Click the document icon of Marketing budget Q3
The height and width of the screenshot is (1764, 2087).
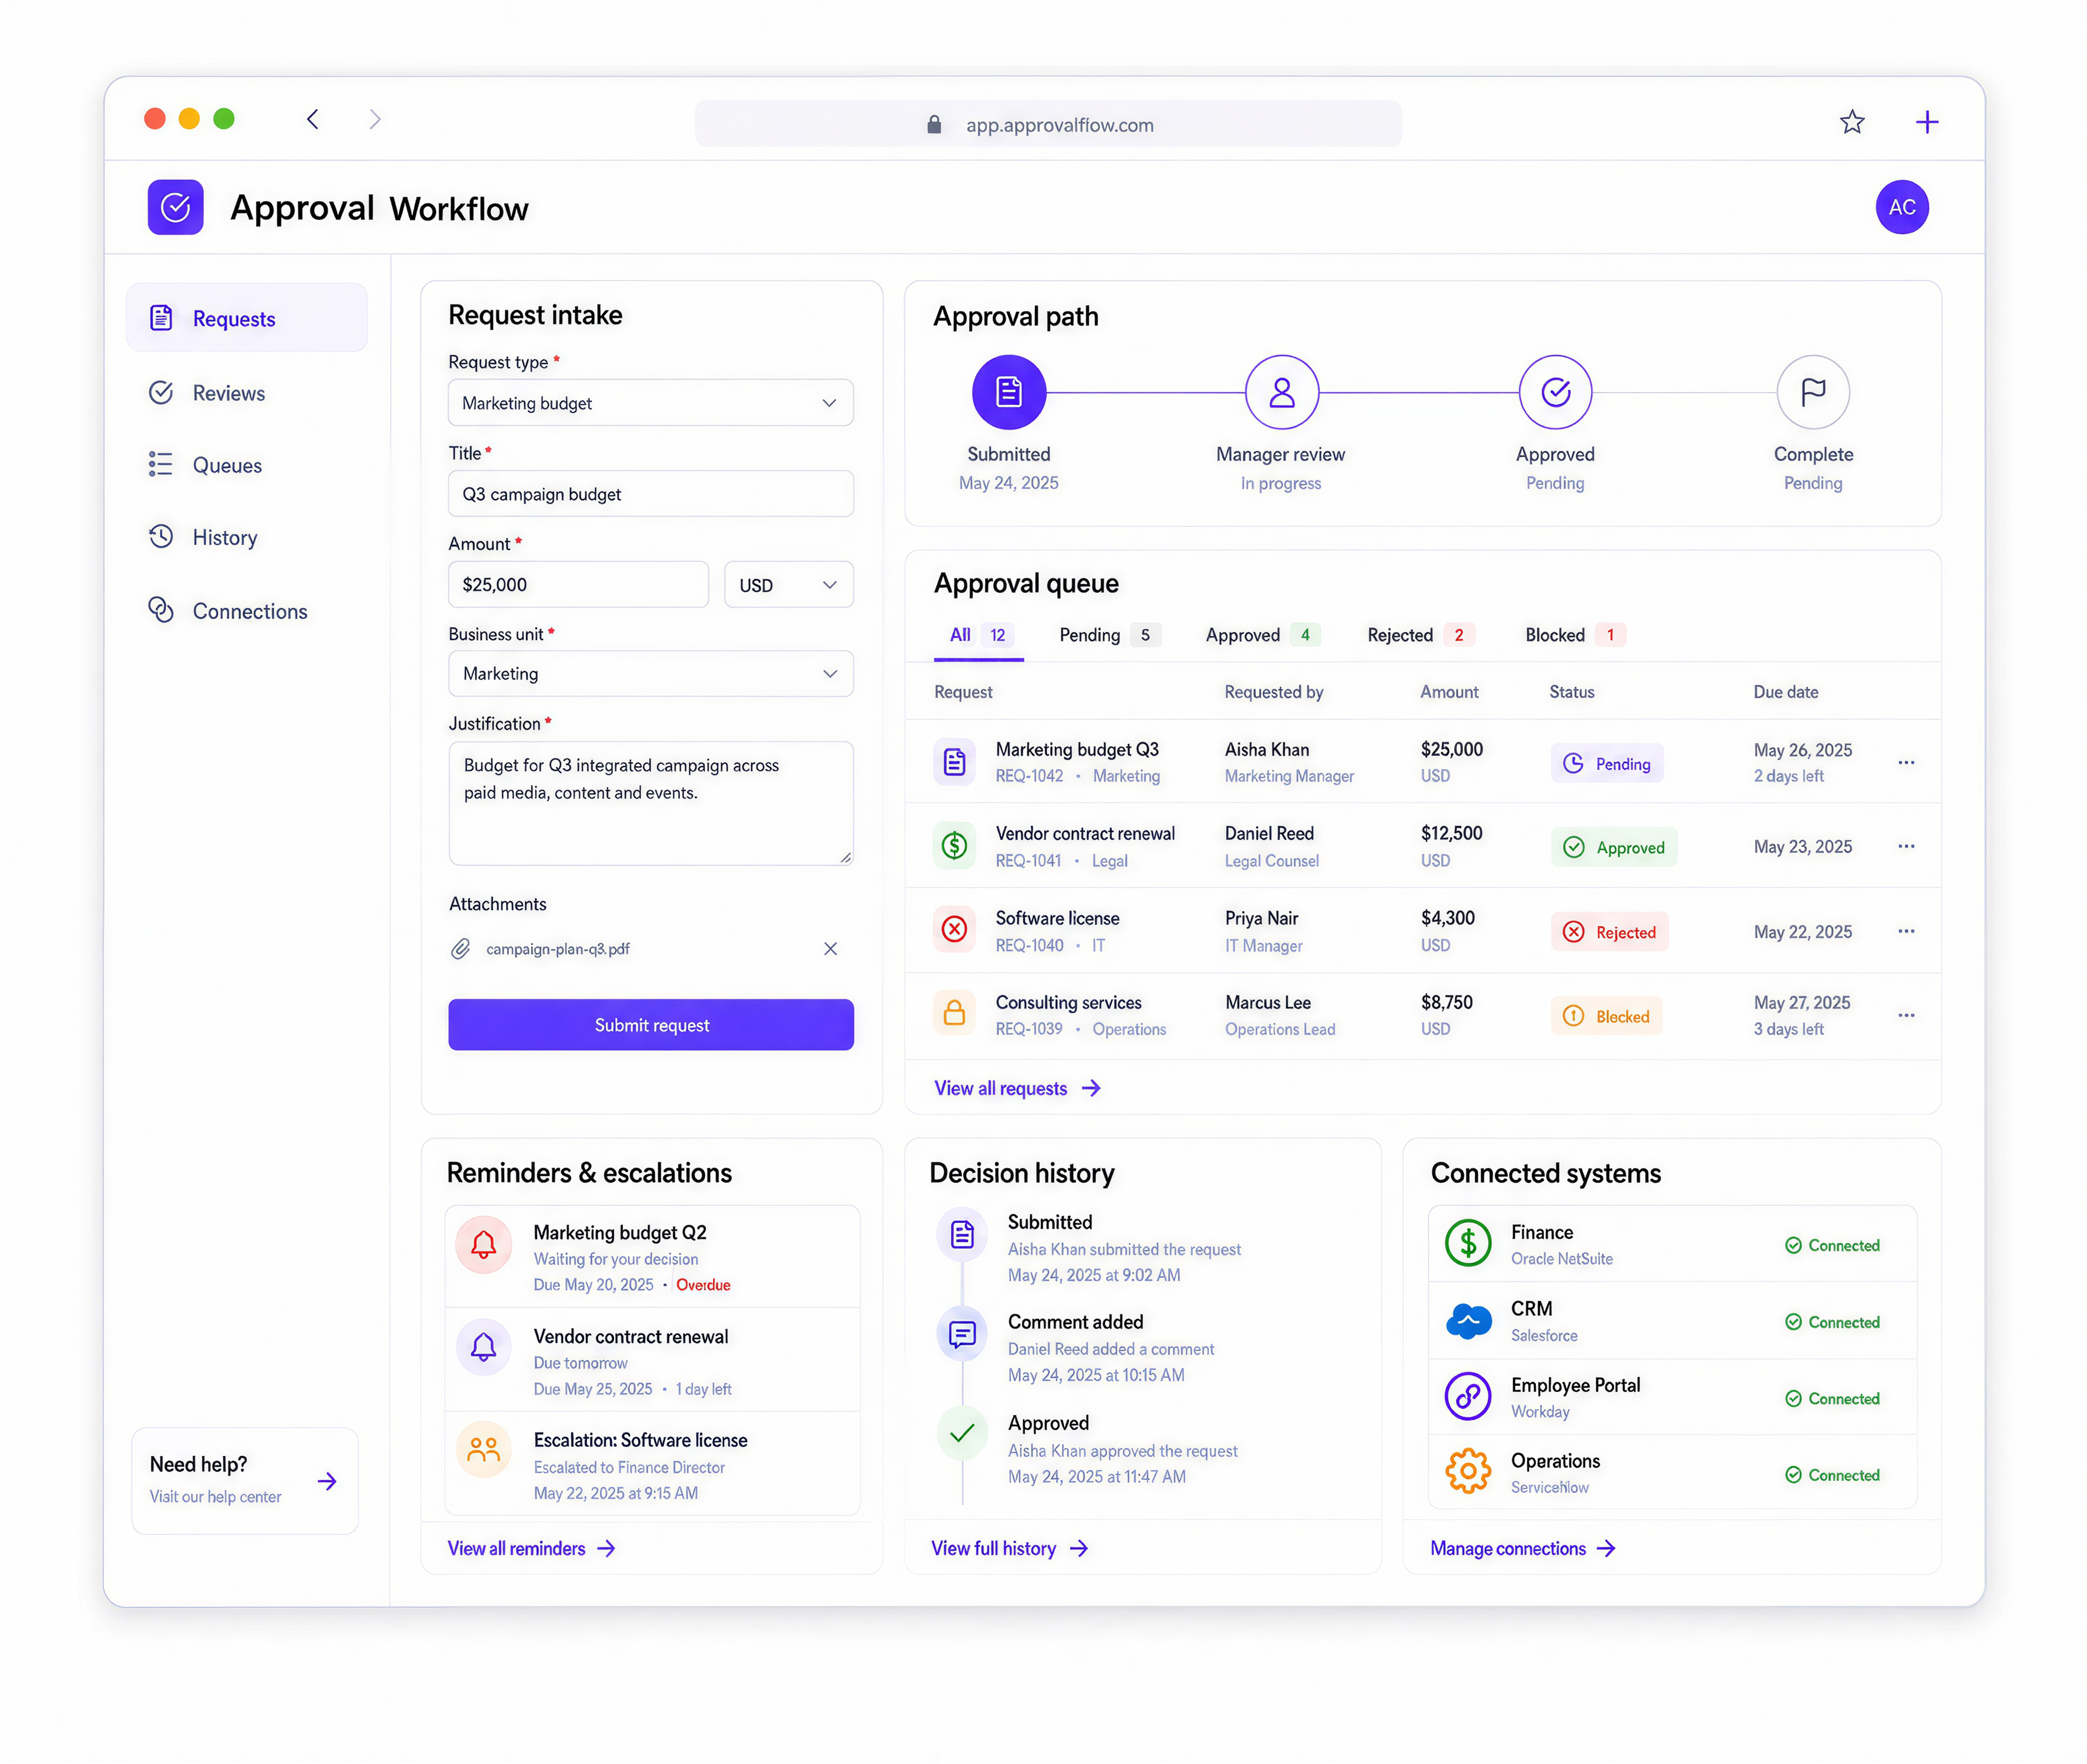point(954,762)
